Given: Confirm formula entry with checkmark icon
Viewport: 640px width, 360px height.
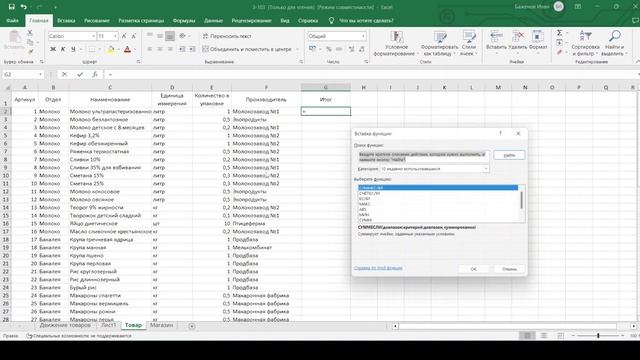Looking at the screenshot, I should [x=80, y=74].
